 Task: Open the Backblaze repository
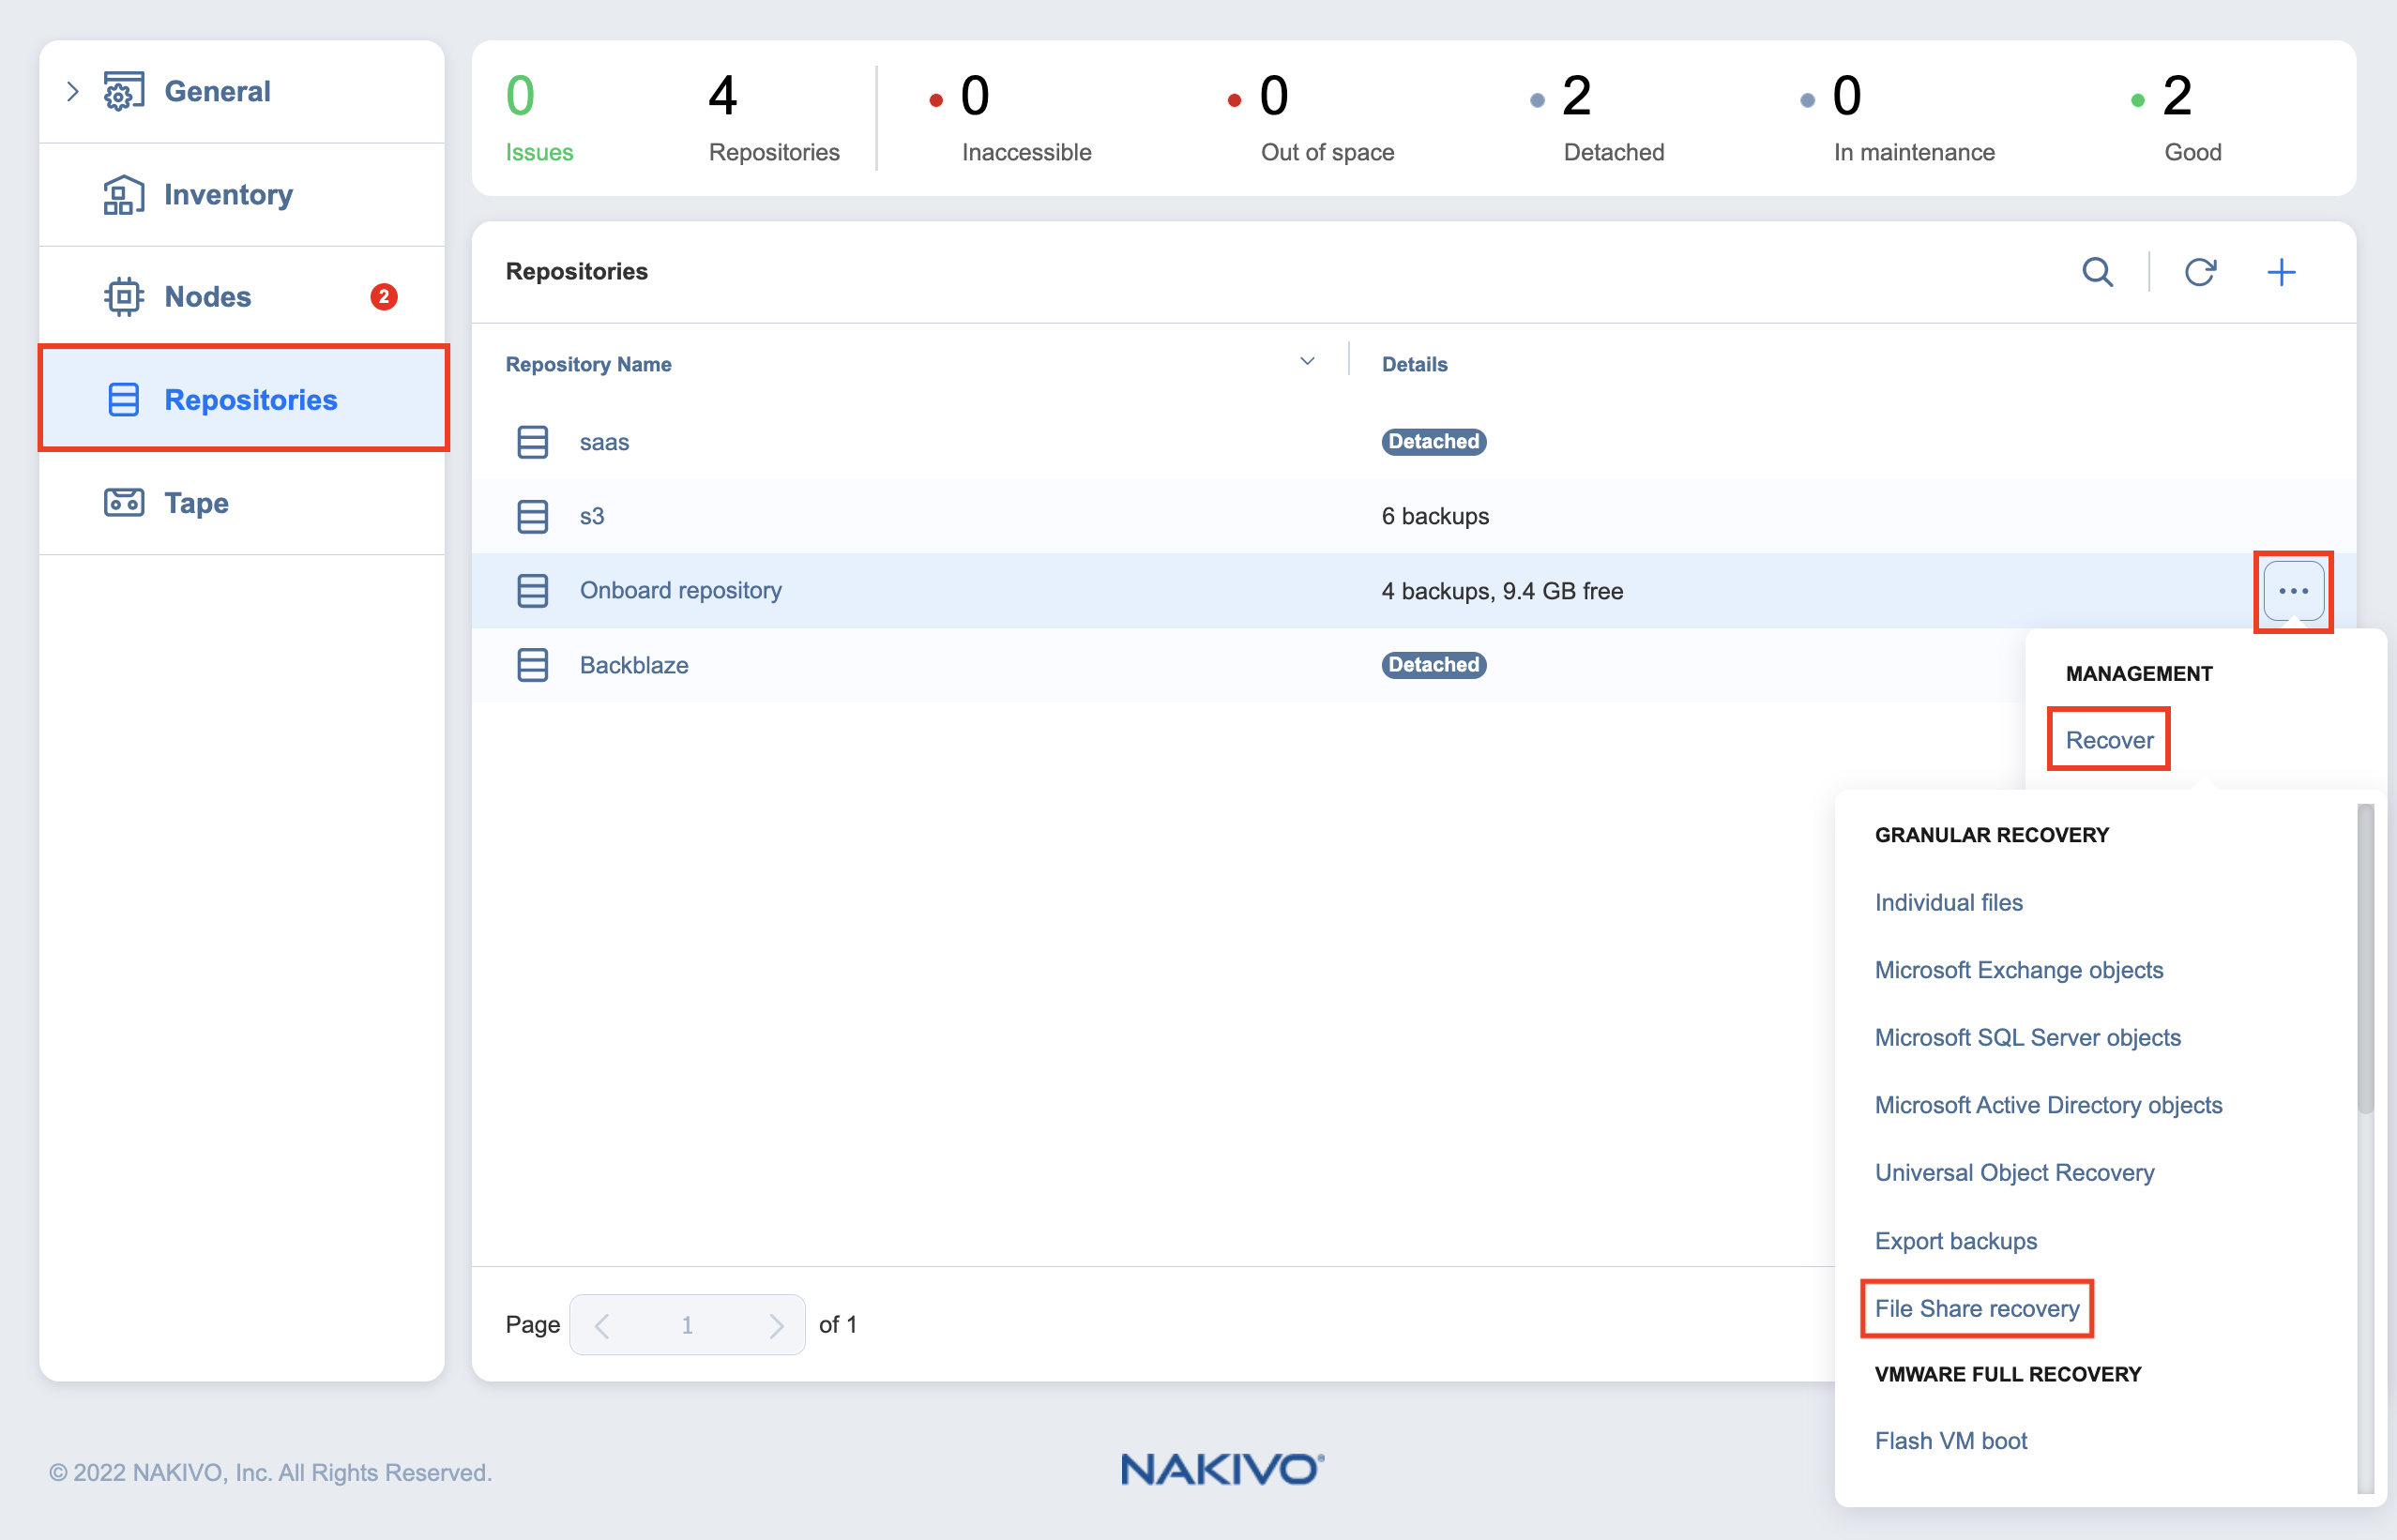point(634,665)
